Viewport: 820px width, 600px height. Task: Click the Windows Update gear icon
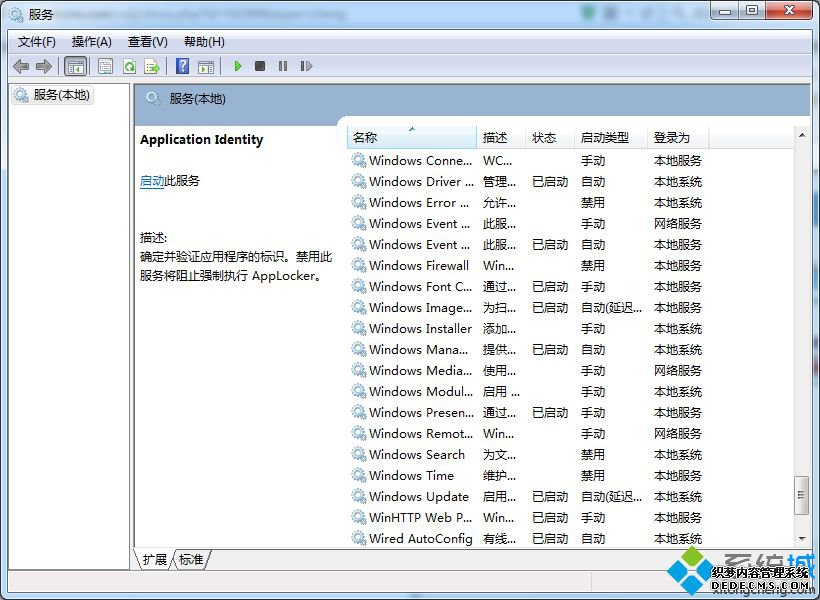[359, 496]
